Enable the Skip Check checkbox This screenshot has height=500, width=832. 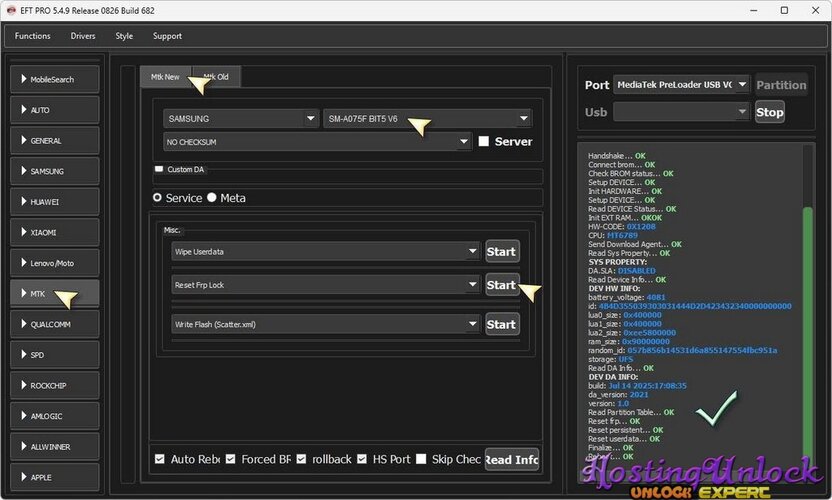[421, 459]
